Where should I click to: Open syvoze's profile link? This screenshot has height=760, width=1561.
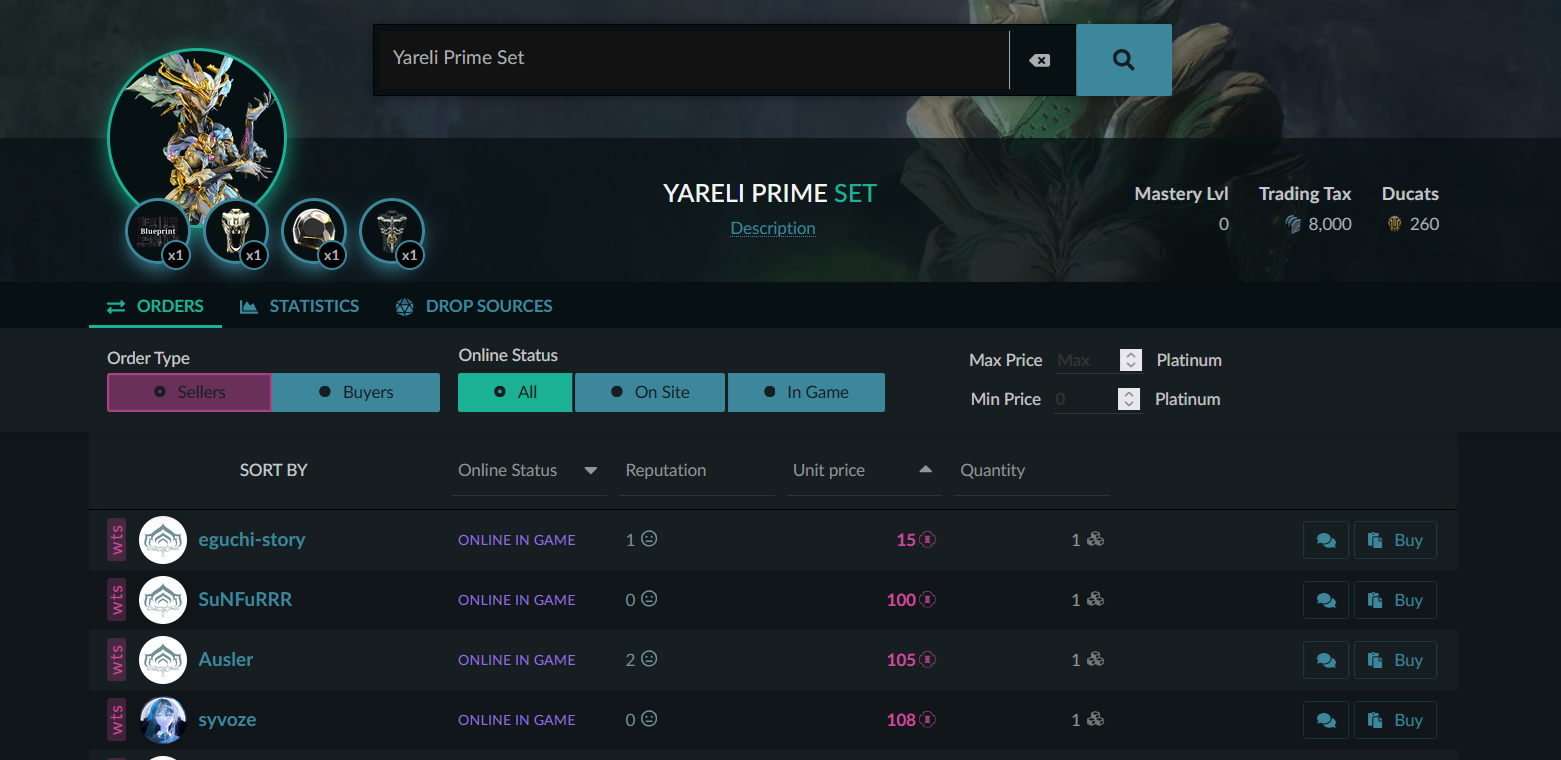coord(228,720)
